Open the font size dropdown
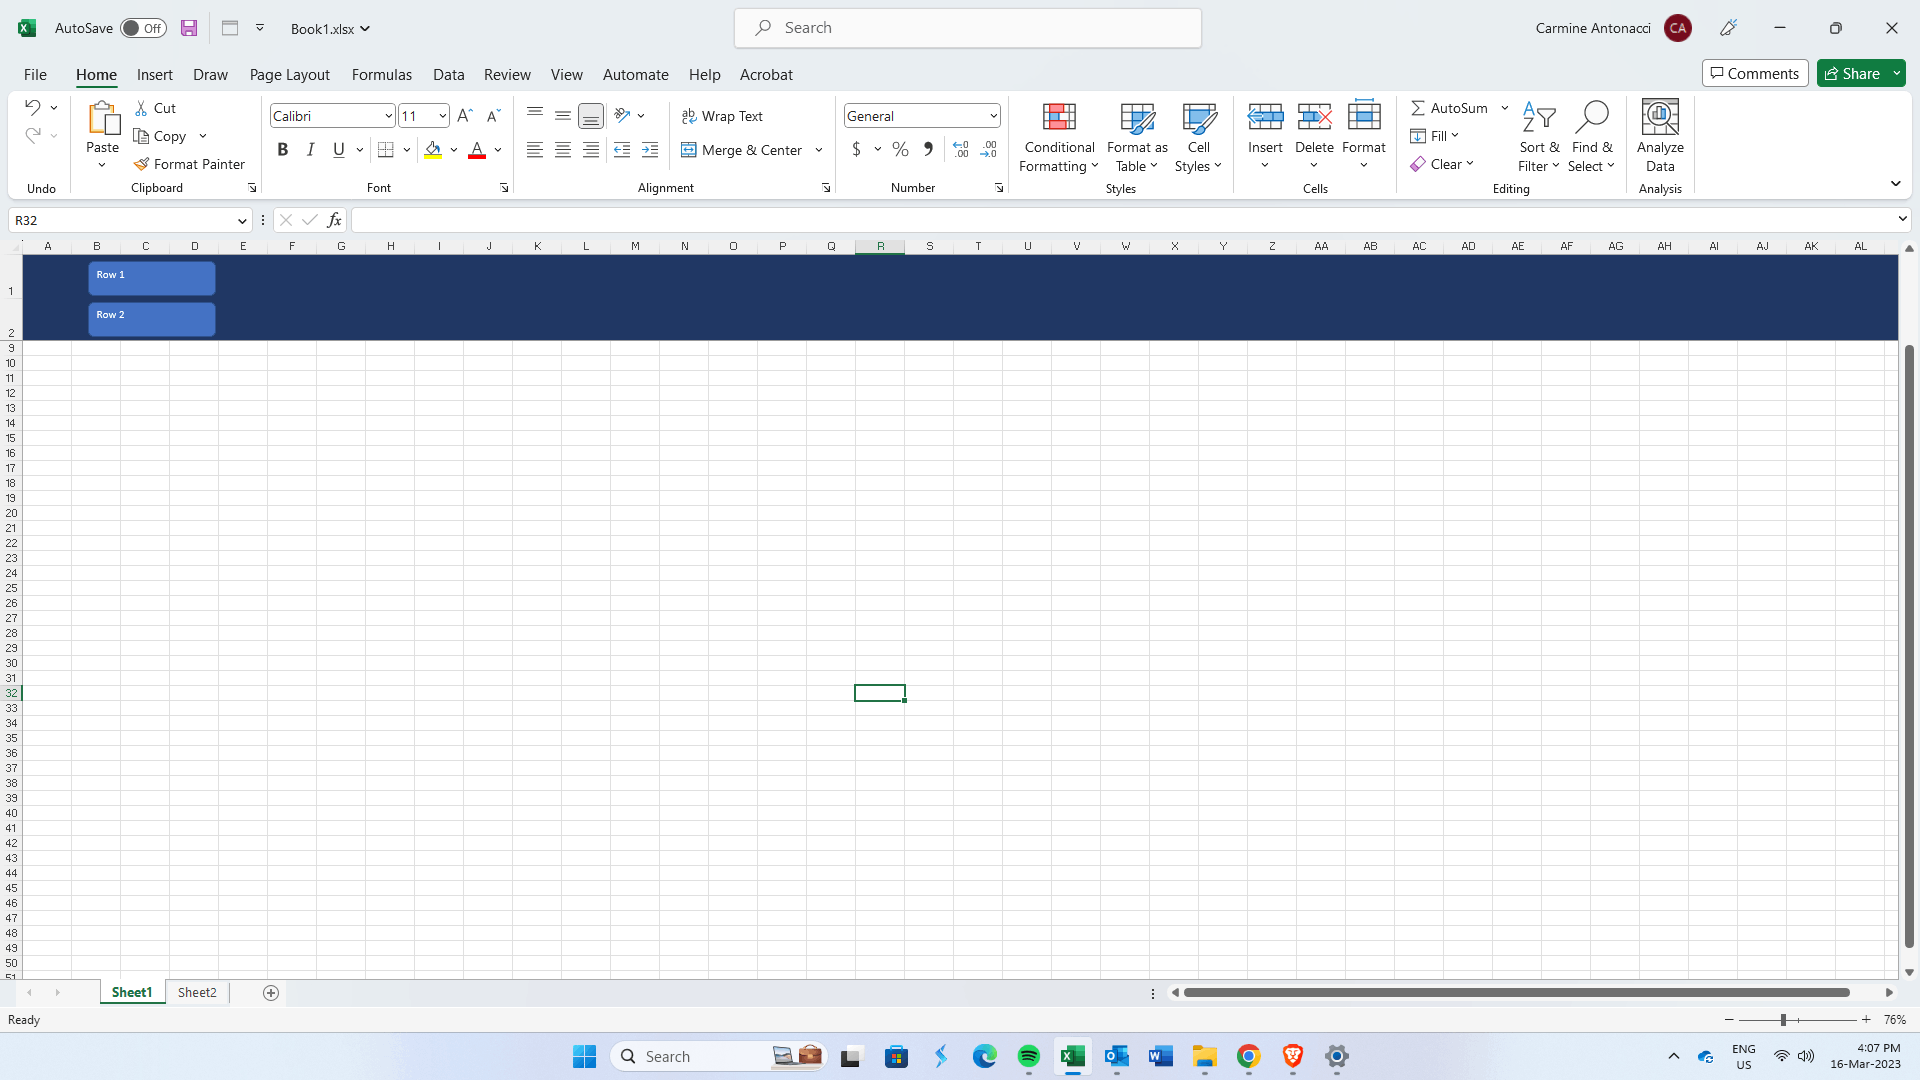Screen dimensions: 1920x1080 click(x=441, y=115)
